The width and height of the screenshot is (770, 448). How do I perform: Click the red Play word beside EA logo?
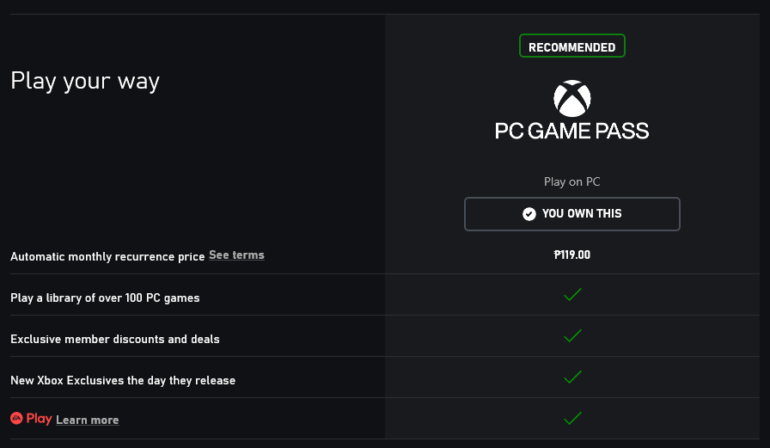[39, 419]
